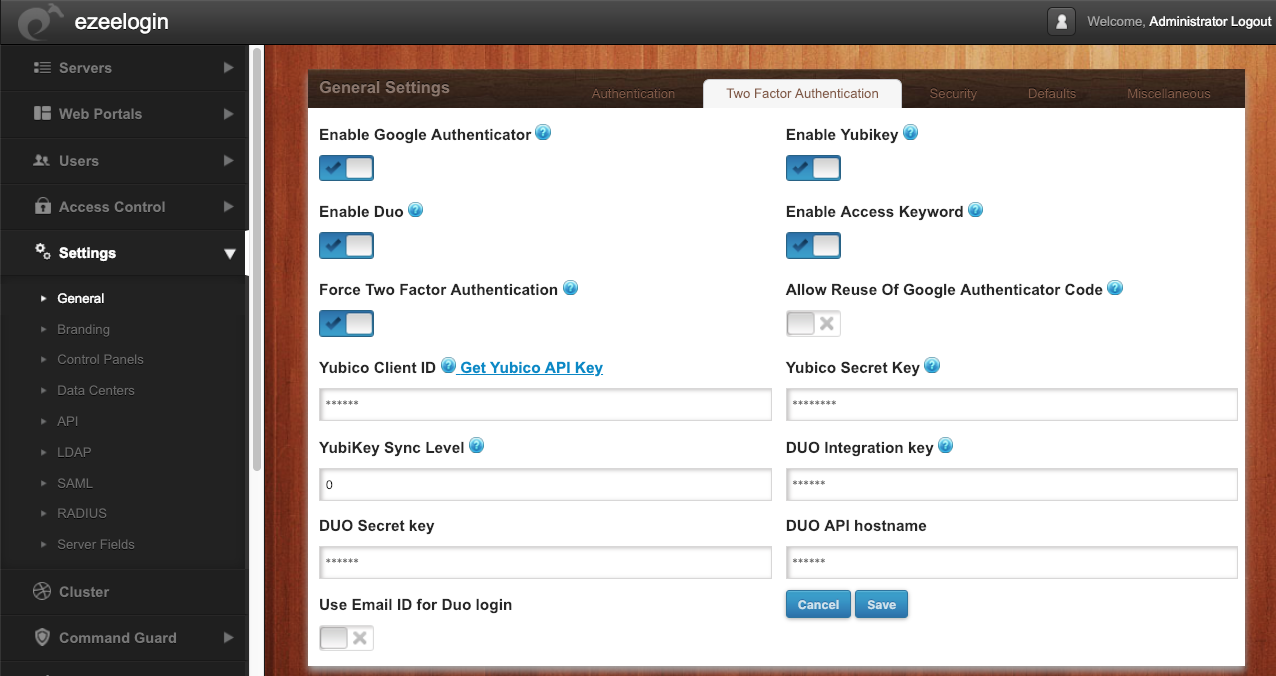The image size is (1276, 676).
Task: Click the Settings gears icon in sidebar
Action: tap(42, 252)
